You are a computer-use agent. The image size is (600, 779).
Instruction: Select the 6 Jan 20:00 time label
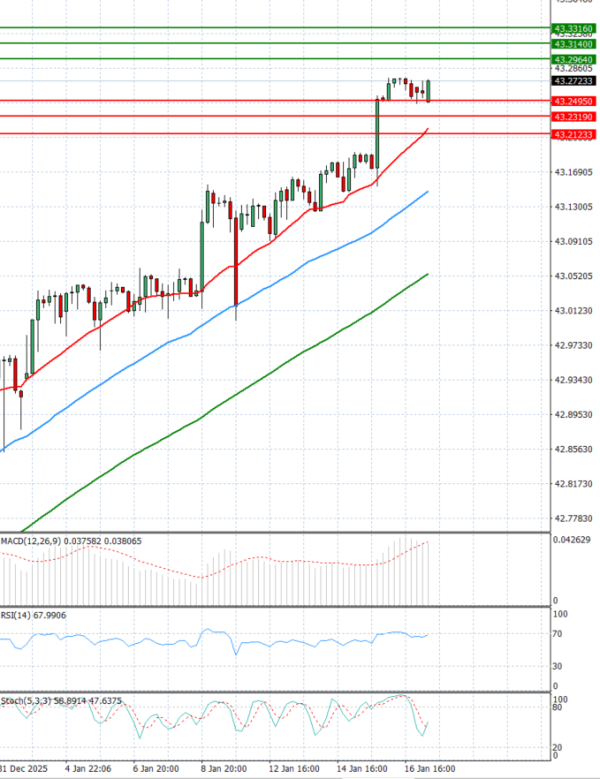(158, 770)
